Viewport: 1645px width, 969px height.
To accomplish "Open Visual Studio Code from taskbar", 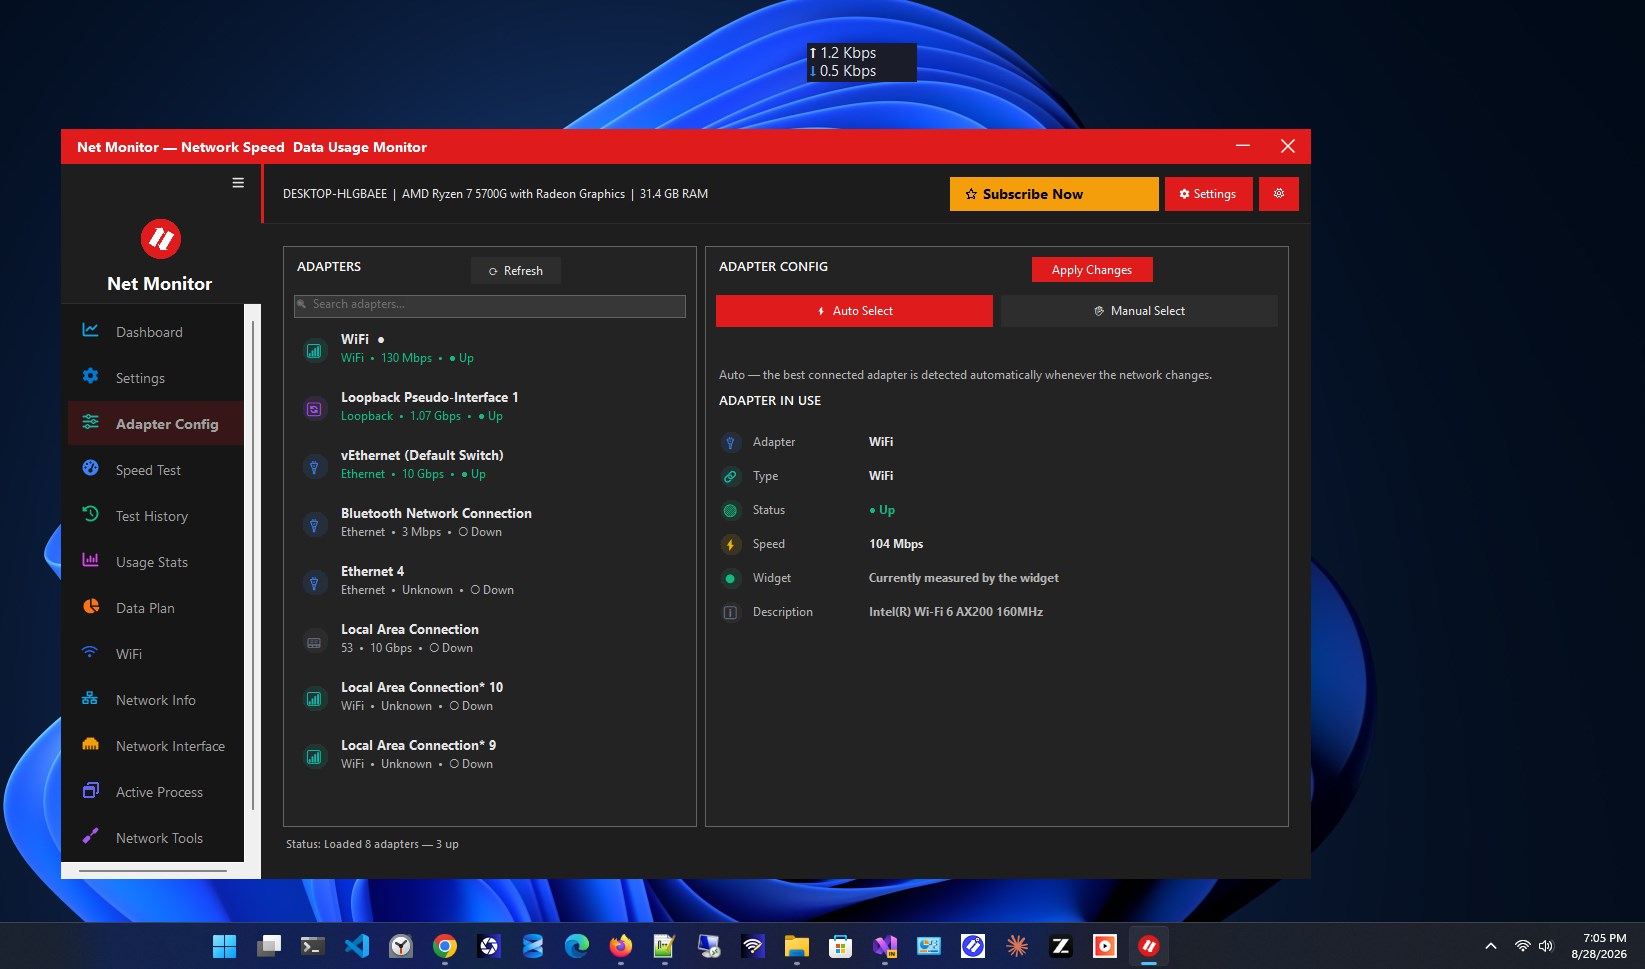I will 357,946.
